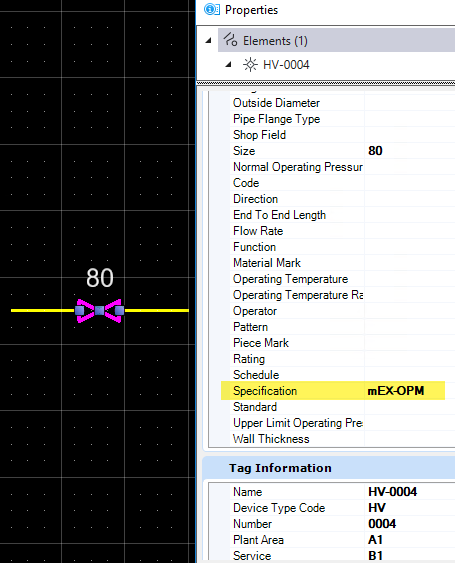Click the 80 size label above valve
This screenshot has height=563, width=455.
tap(100, 278)
